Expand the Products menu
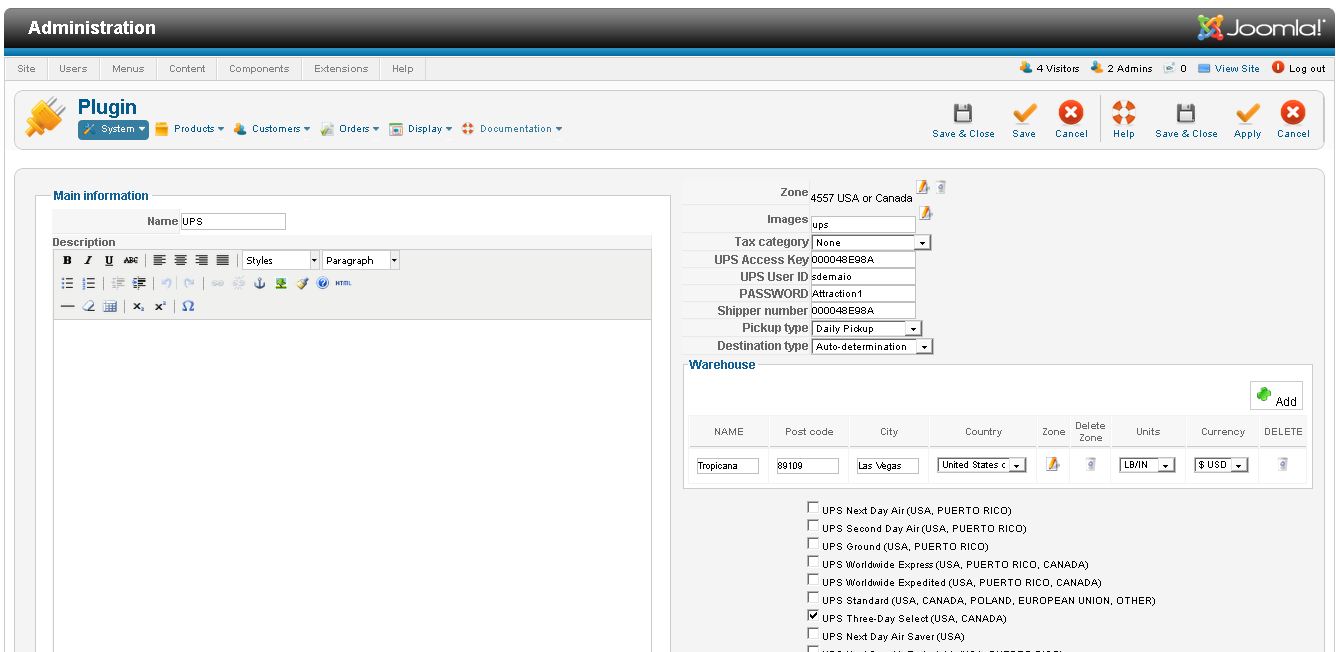The height and width of the screenshot is (652, 1336). (190, 129)
